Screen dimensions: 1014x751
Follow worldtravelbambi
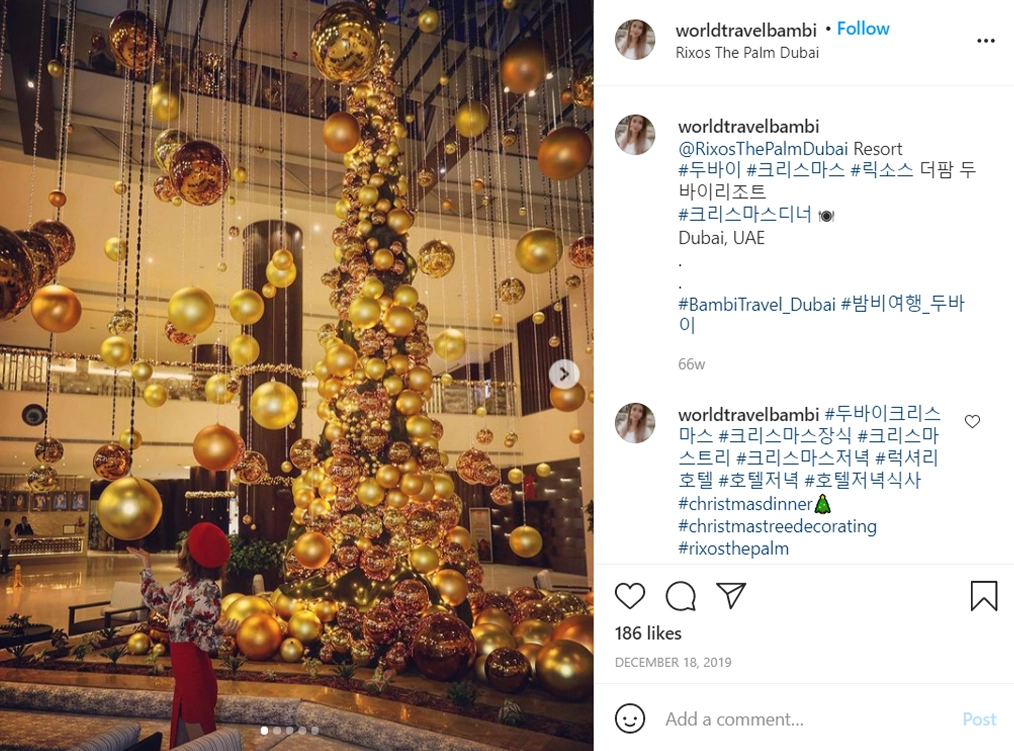[x=863, y=28]
